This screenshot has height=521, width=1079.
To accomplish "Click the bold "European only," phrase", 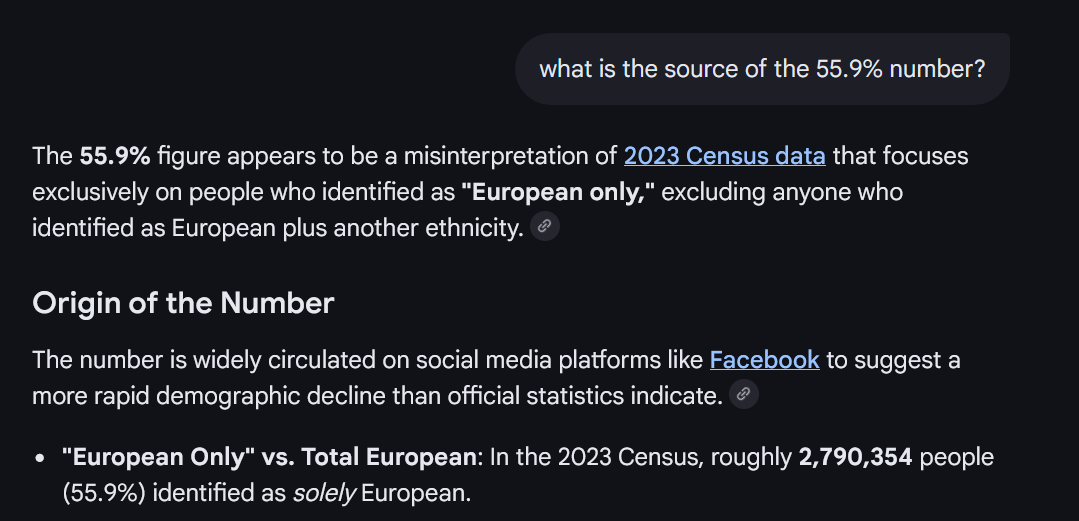I will click(557, 192).
